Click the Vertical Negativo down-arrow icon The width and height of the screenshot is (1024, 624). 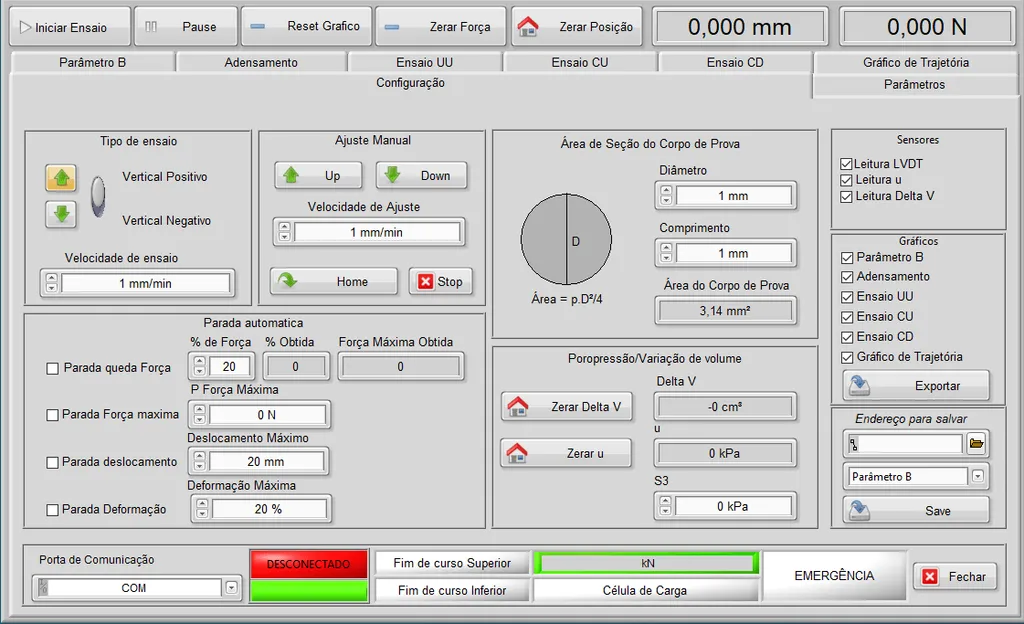(x=61, y=214)
